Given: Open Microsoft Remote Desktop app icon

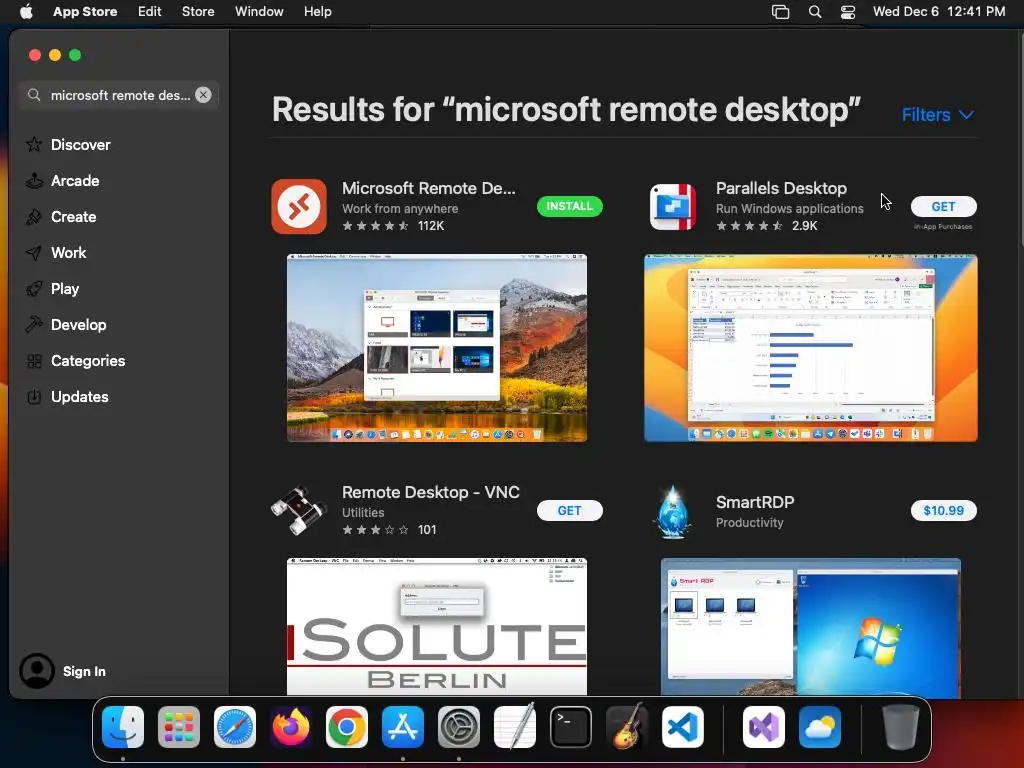Looking at the screenshot, I should (x=299, y=206).
